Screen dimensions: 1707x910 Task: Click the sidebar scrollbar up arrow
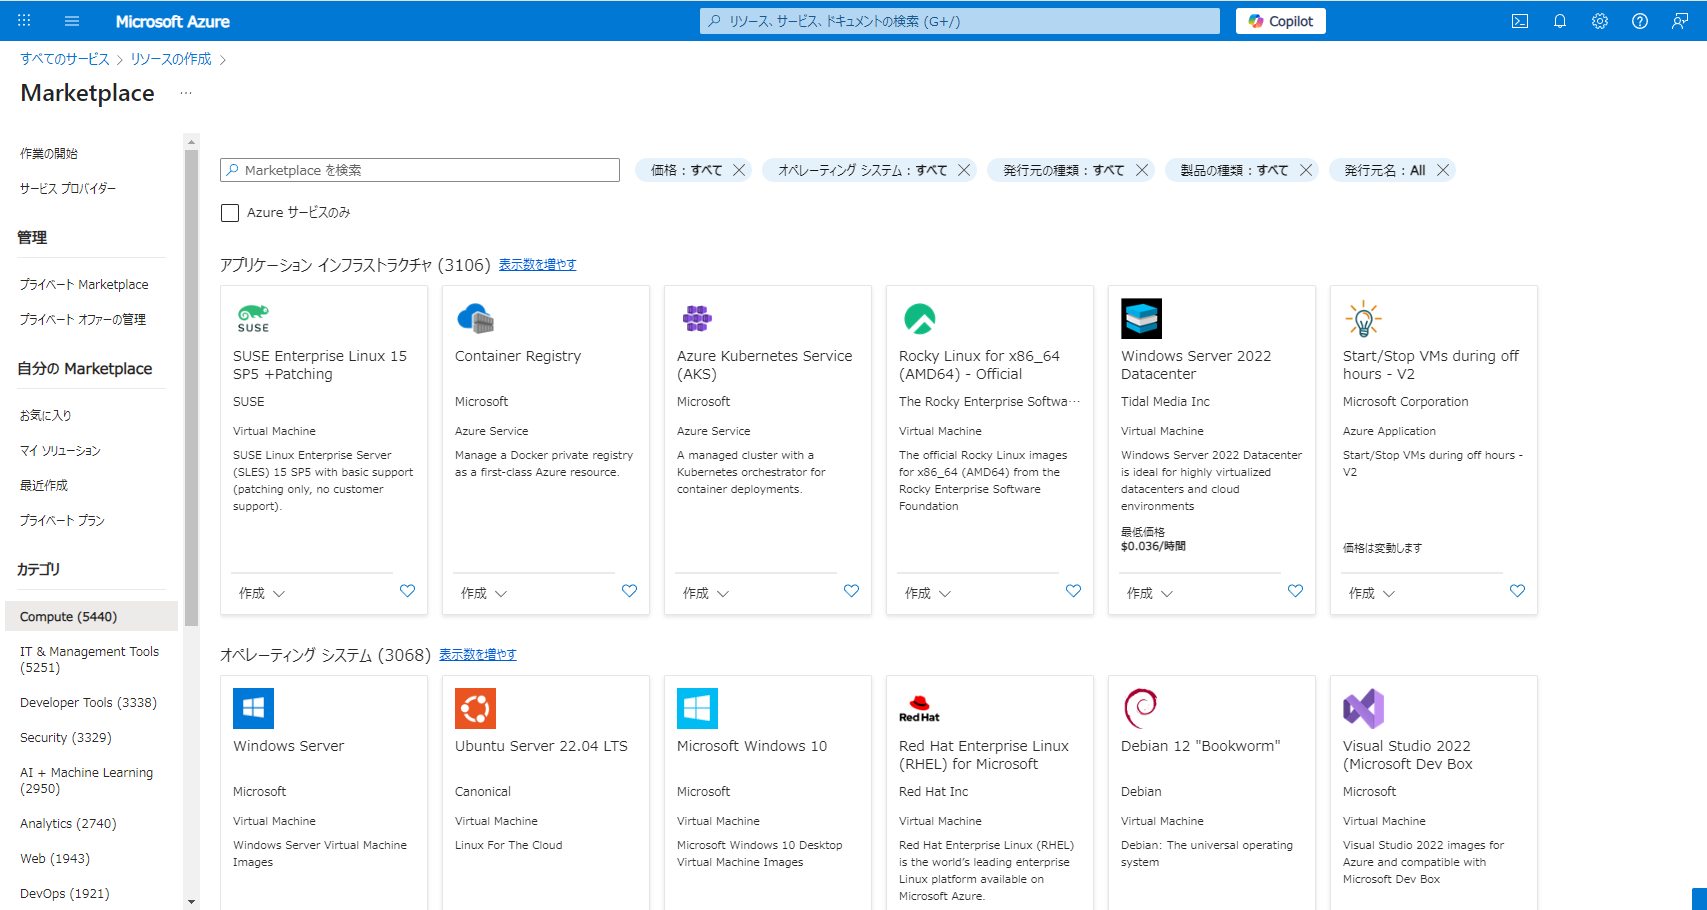coord(191,142)
